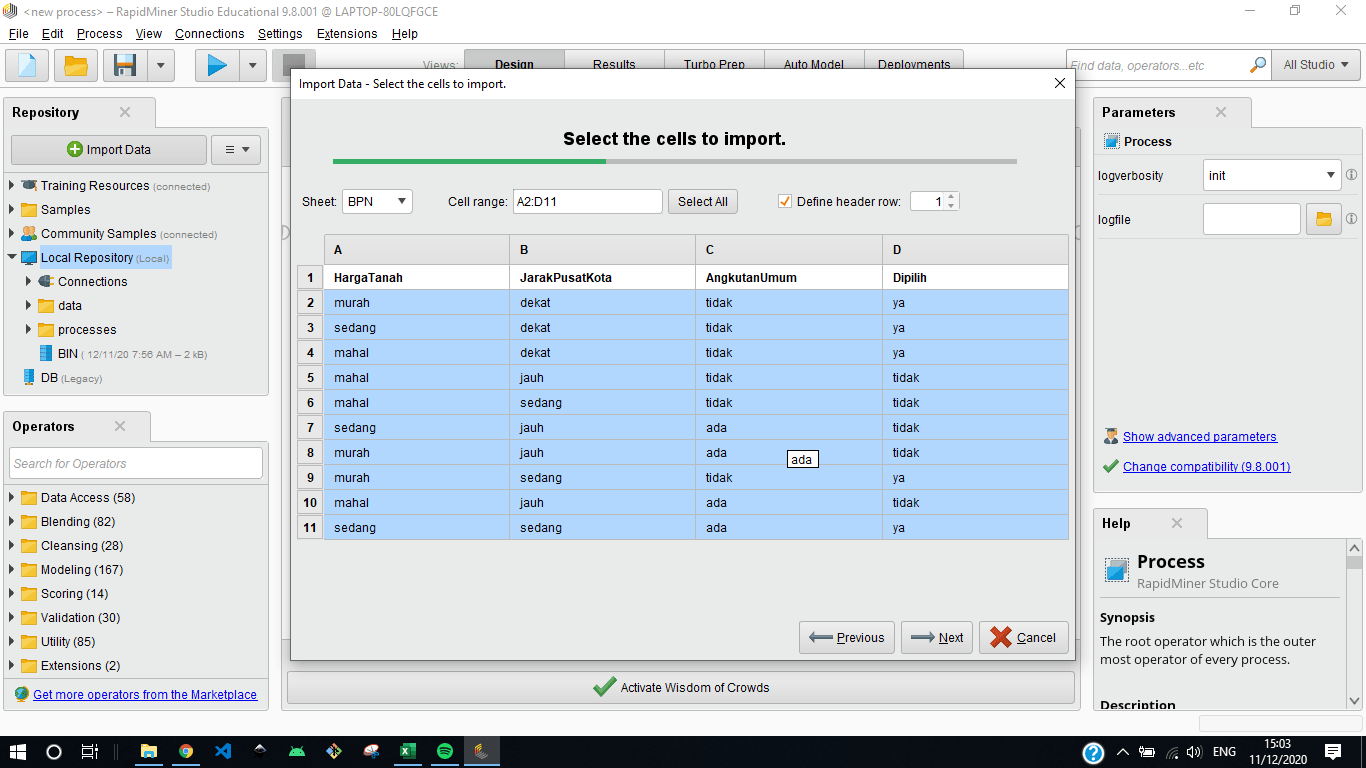
Task: Collapse the Local Repository node
Action: (x=12, y=258)
